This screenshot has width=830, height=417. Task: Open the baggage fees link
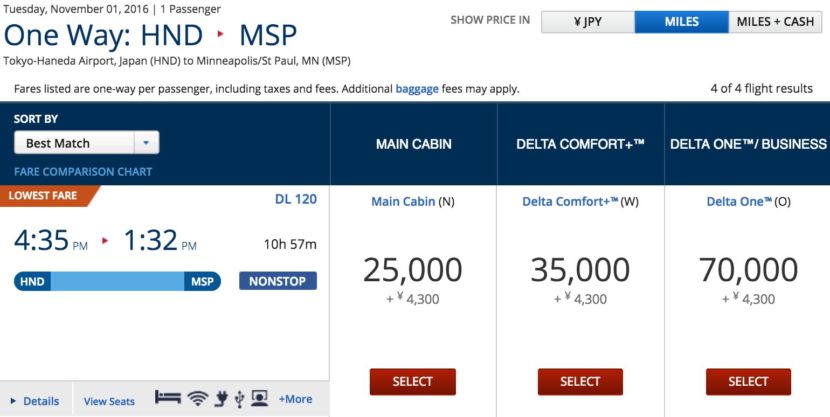coord(417,88)
